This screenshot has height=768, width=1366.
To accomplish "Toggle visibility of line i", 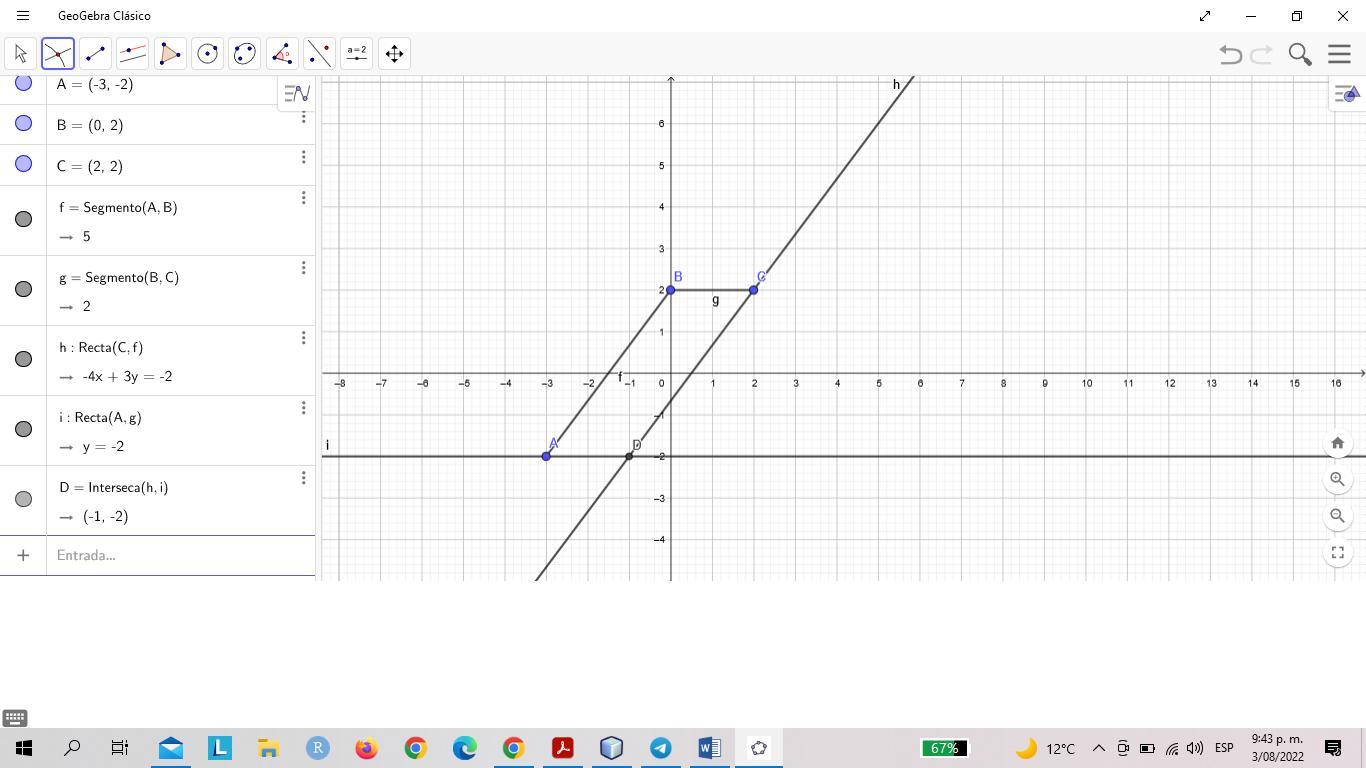I will point(23,429).
